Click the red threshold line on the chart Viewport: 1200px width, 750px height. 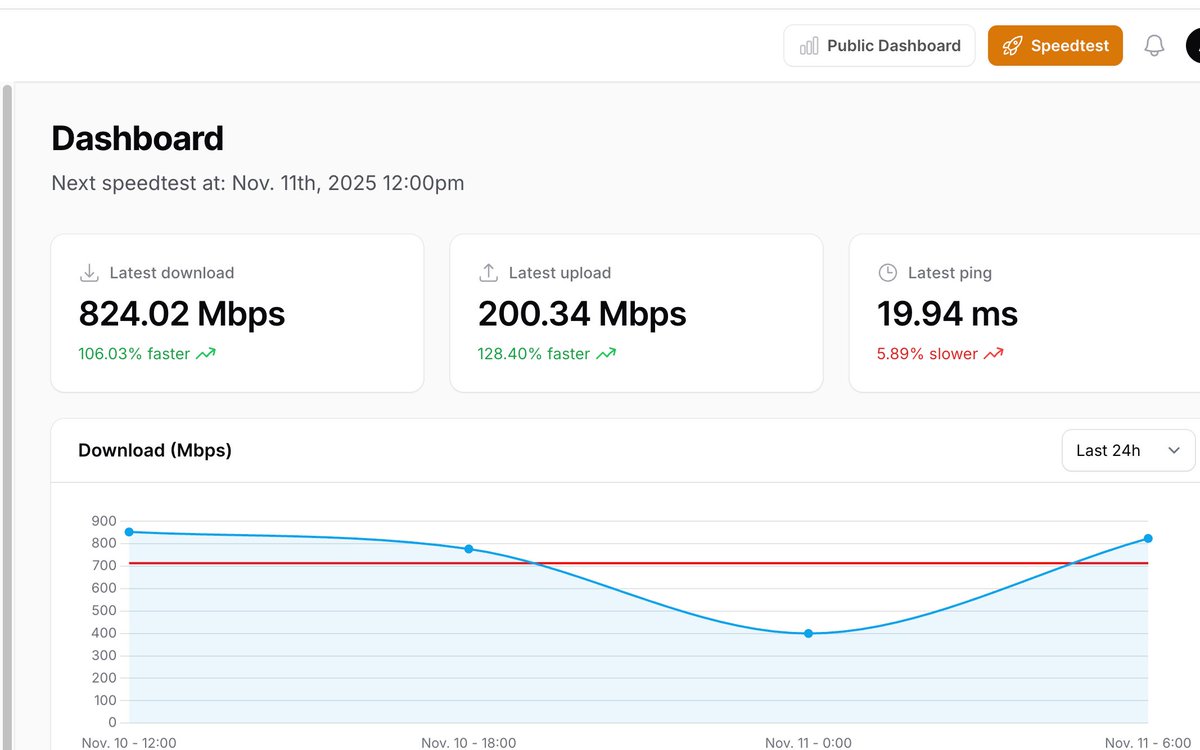click(x=600, y=562)
